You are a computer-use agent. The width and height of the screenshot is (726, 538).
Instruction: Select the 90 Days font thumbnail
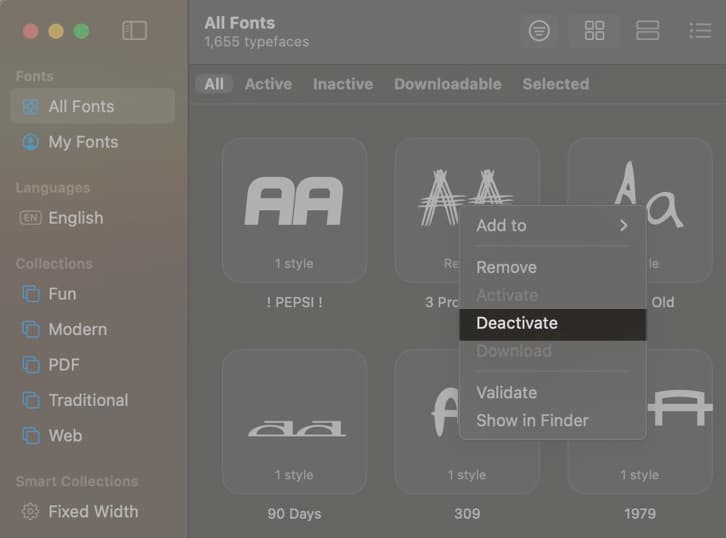pos(294,421)
